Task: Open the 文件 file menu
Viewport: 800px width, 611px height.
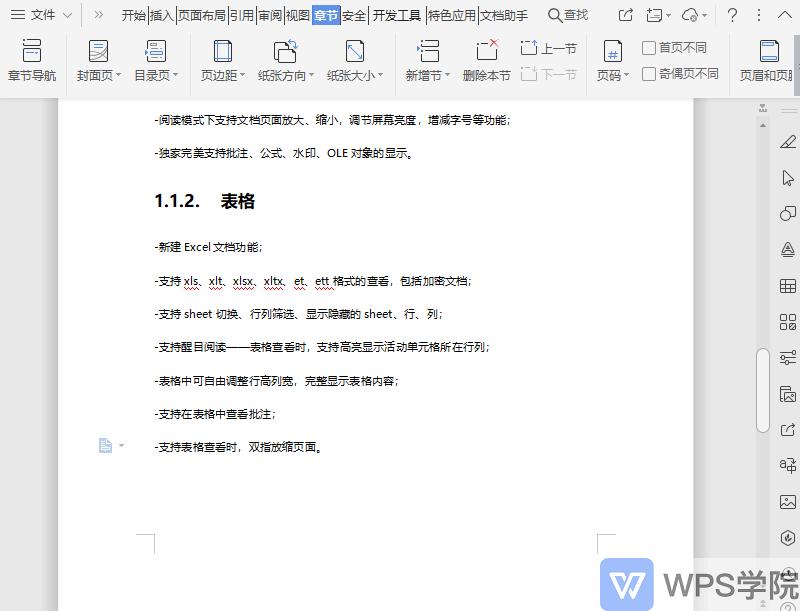Action: [x=40, y=15]
